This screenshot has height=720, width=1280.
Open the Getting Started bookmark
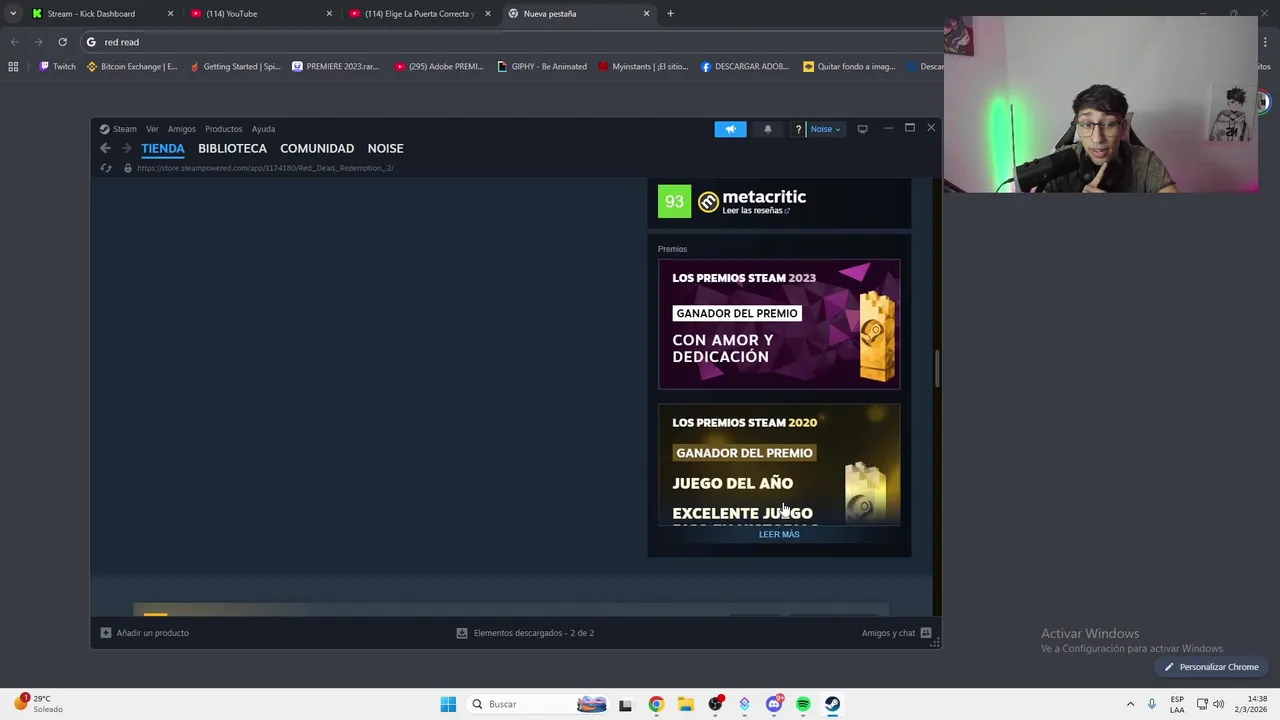235,67
